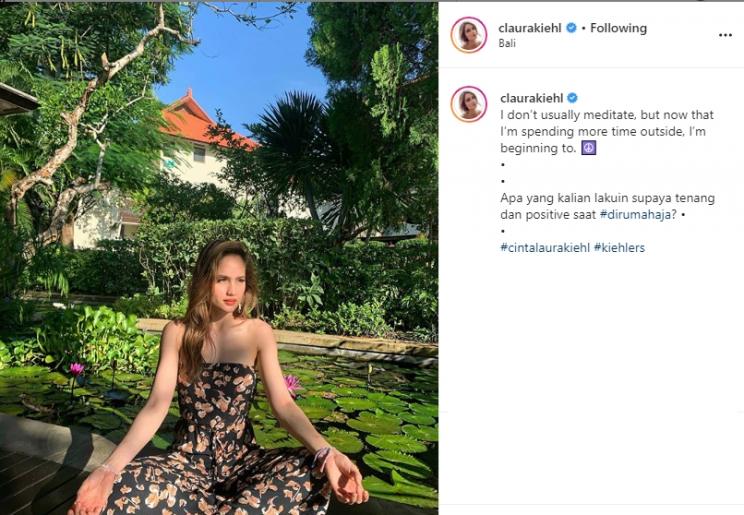Open the Bali location link
The image size is (744, 515).
coord(507,44)
